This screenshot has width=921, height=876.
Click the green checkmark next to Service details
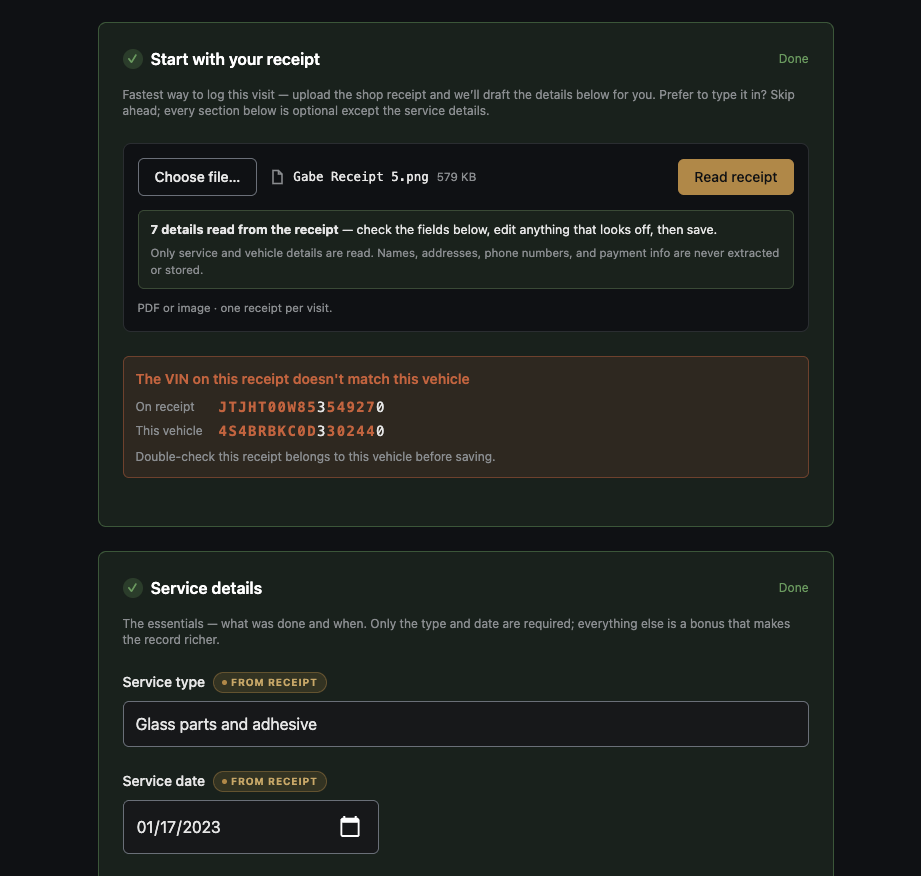tap(133, 588)
